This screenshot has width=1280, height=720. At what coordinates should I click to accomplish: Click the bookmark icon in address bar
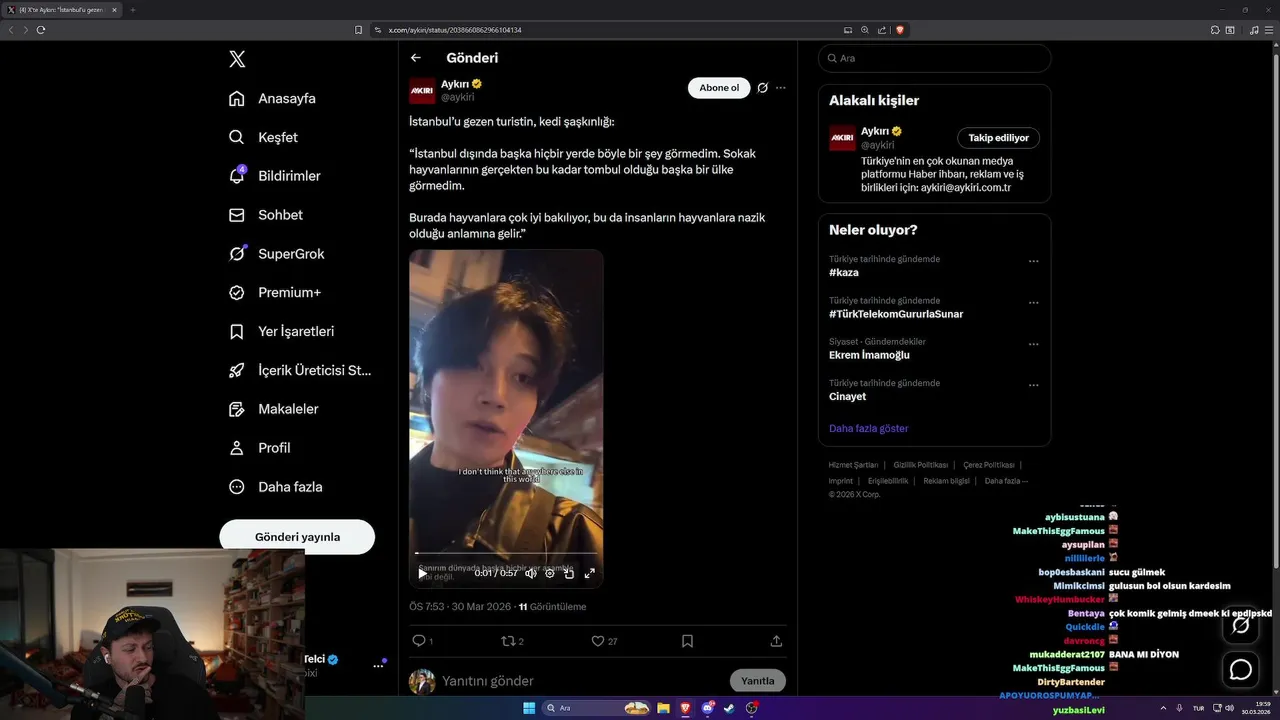(x=358, y=30)
